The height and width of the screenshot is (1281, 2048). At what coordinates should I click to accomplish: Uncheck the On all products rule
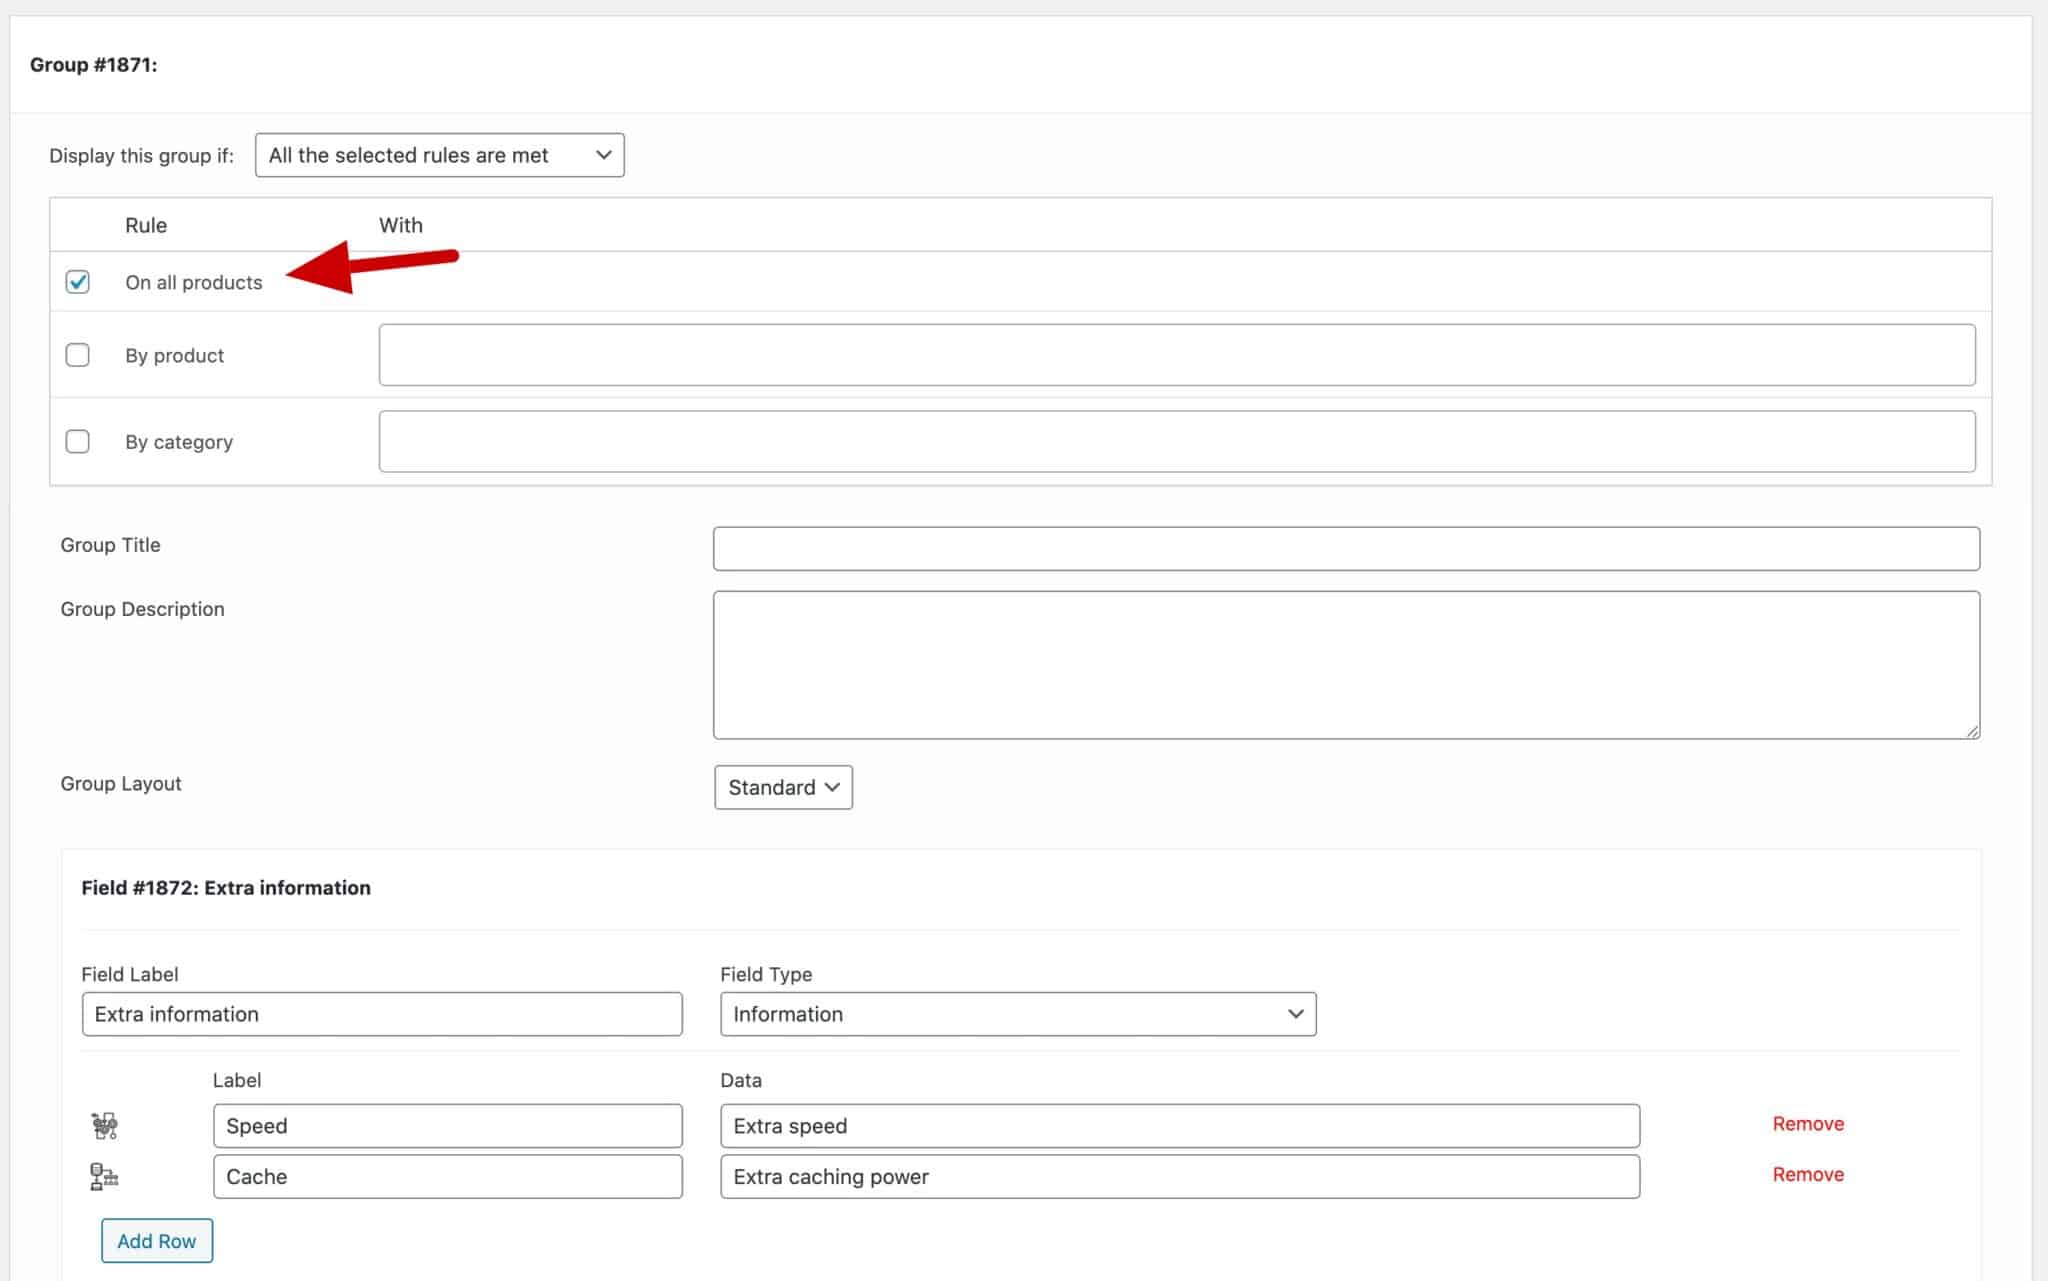coord(77,282)
